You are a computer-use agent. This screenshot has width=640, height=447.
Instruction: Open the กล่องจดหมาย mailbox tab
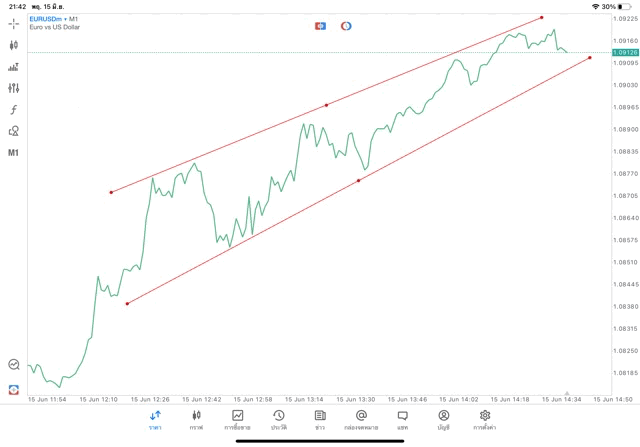tap(360, 420)
